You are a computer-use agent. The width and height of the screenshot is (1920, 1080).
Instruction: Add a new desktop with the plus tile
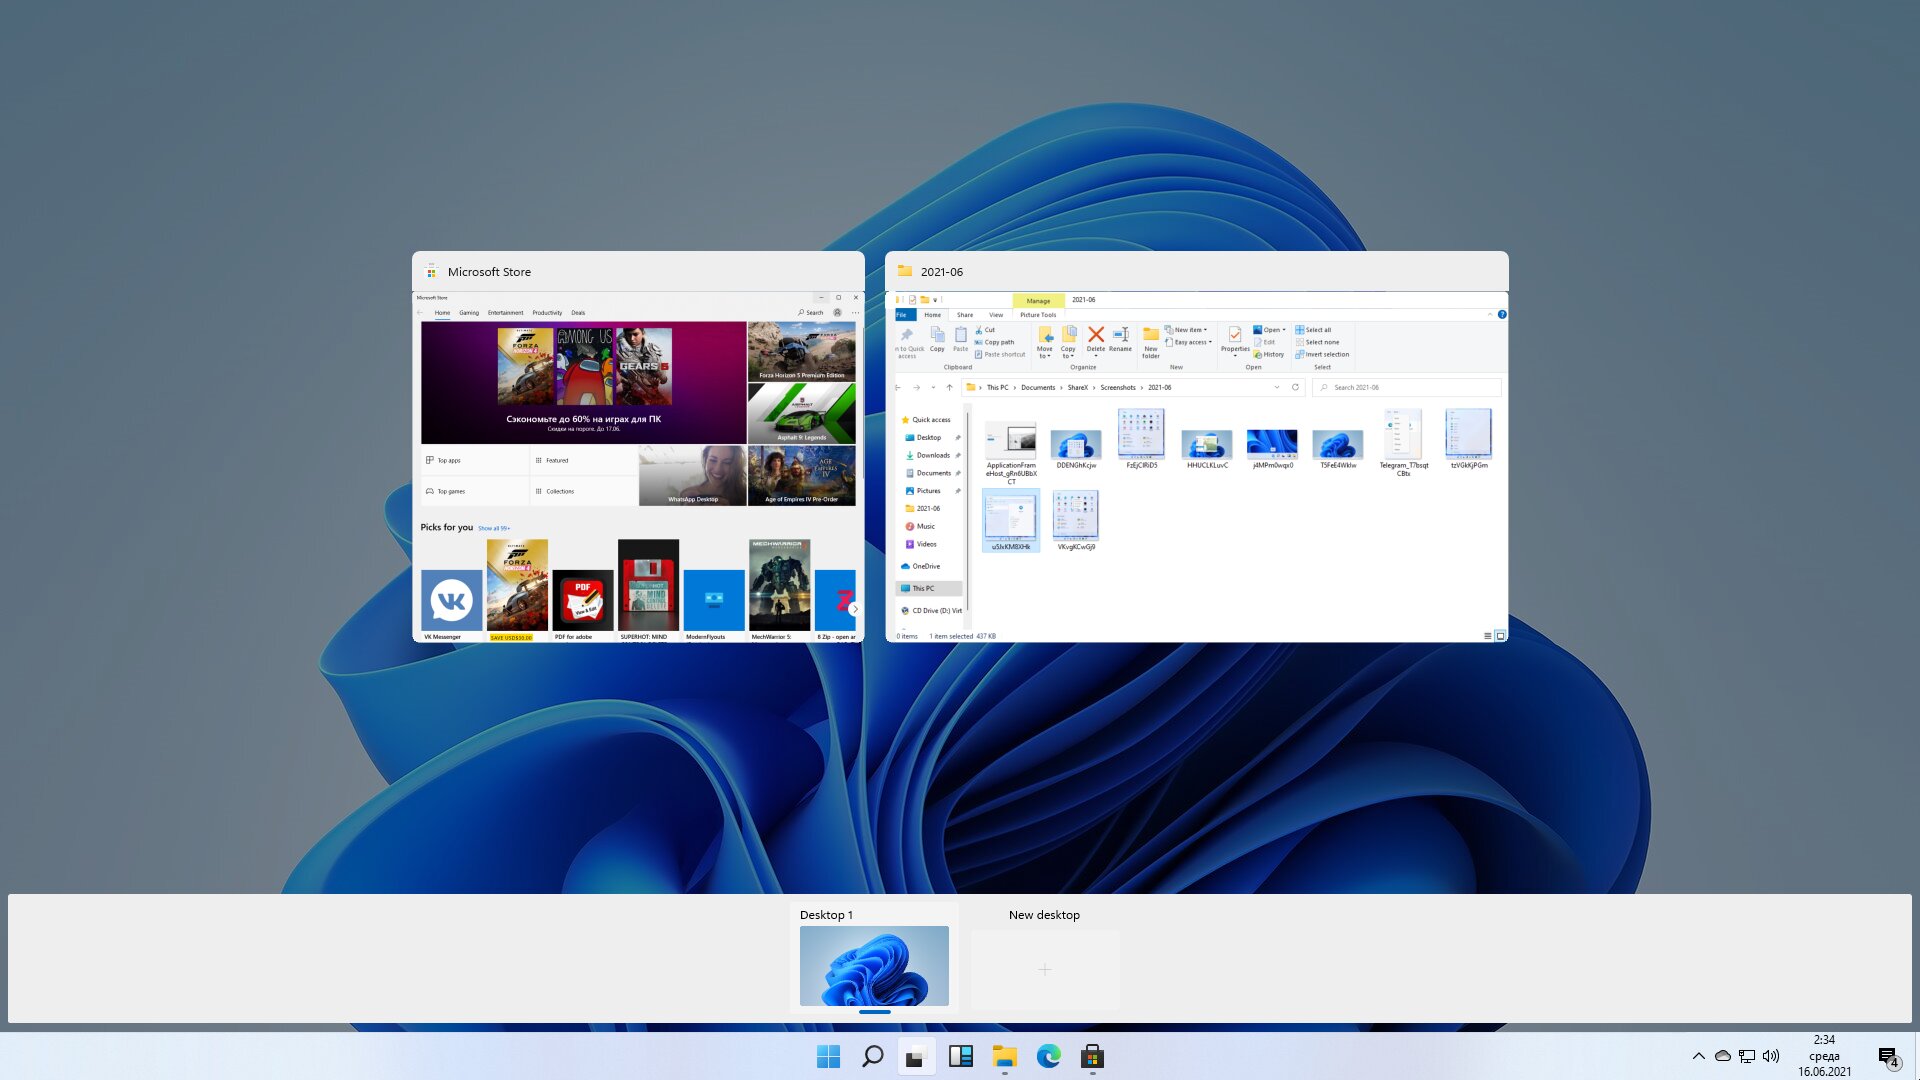[x=1044, y=969]
